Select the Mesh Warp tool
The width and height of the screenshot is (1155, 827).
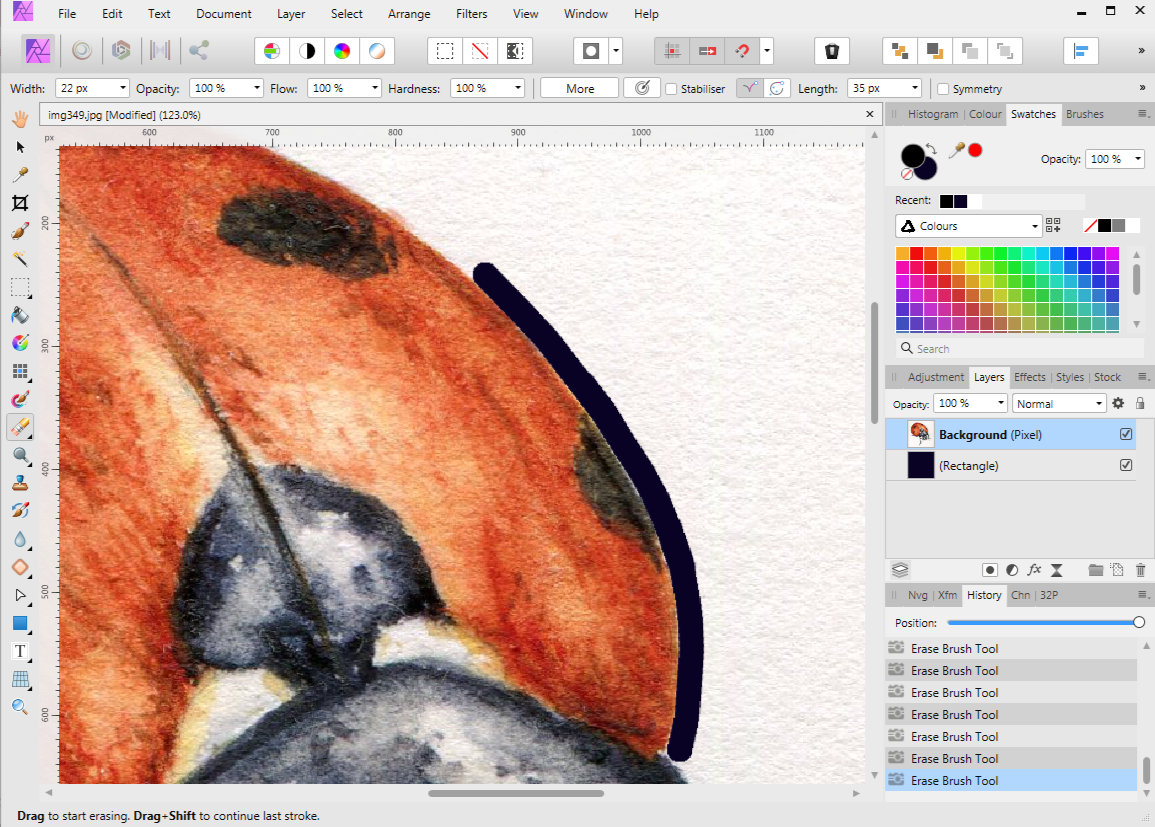tap(20, 679)
